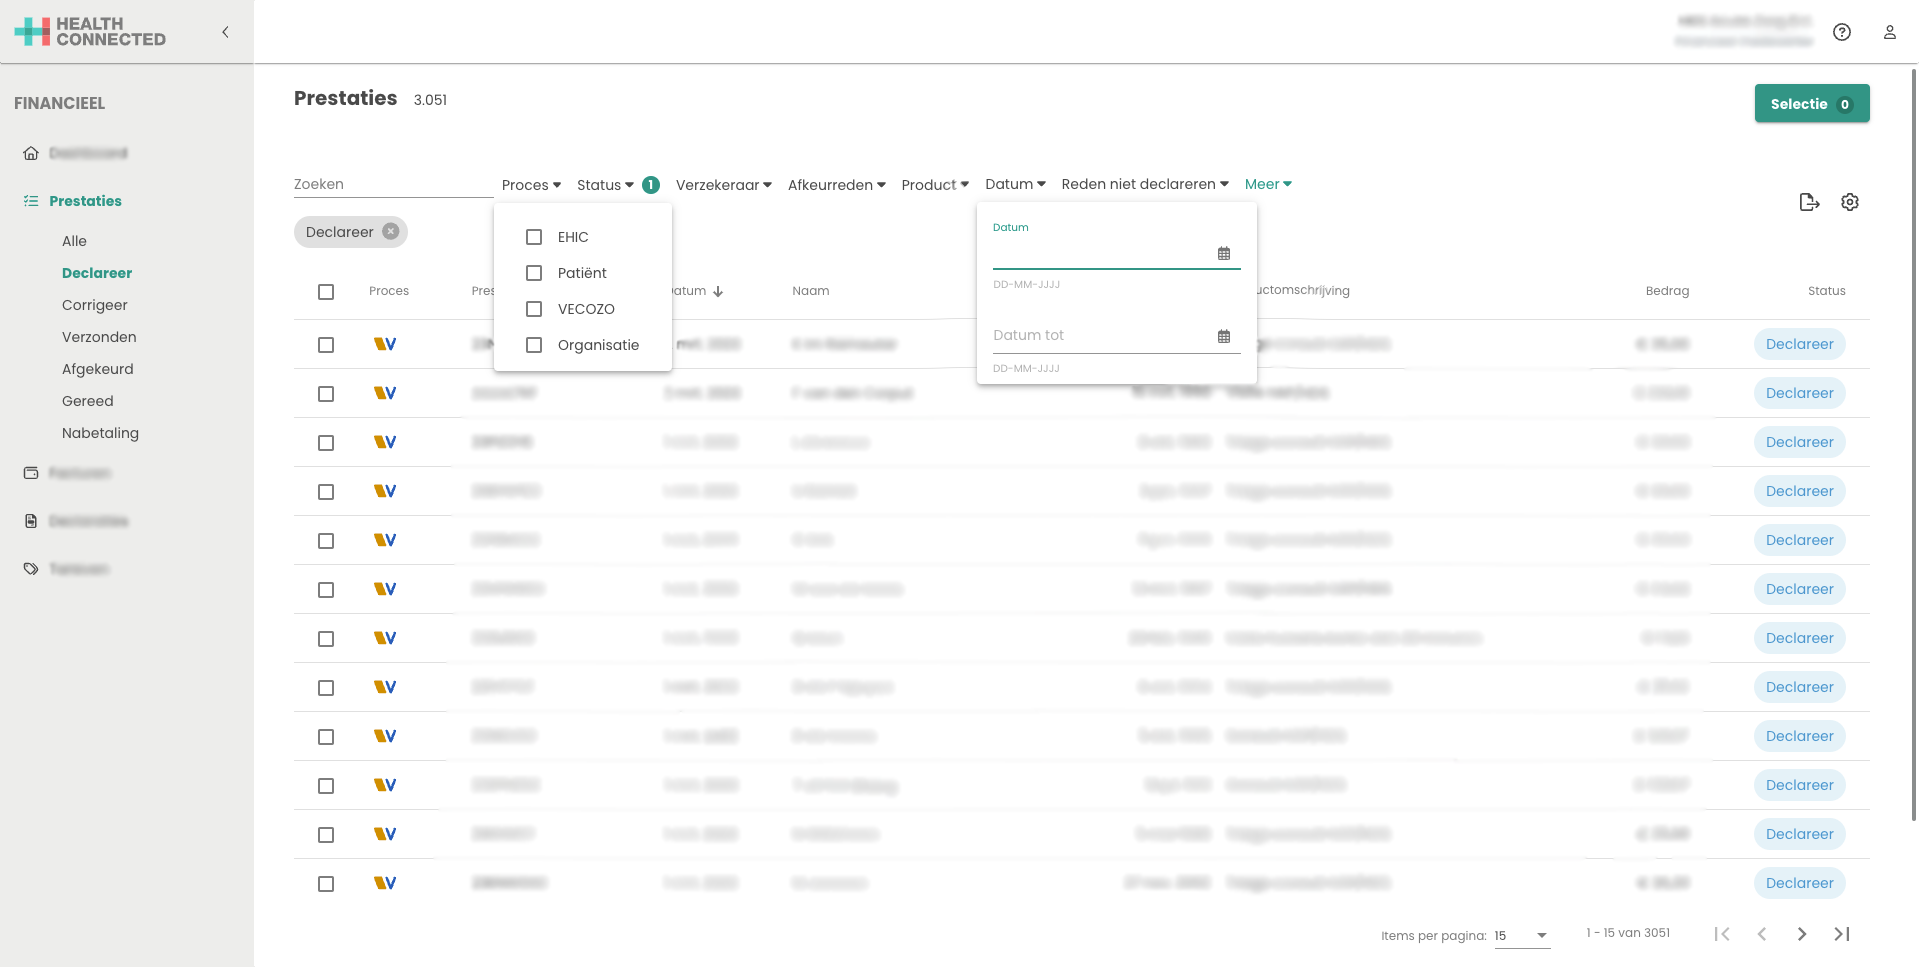The width and height of the screenshot is (1919, 967).
Task: Expand the Verzekeraar filter dropdown
Action: tap(723, 185)
